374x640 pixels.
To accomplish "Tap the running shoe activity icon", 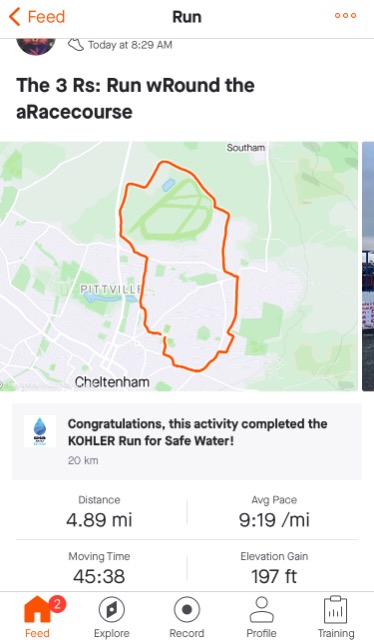I will tap(76, 44).
